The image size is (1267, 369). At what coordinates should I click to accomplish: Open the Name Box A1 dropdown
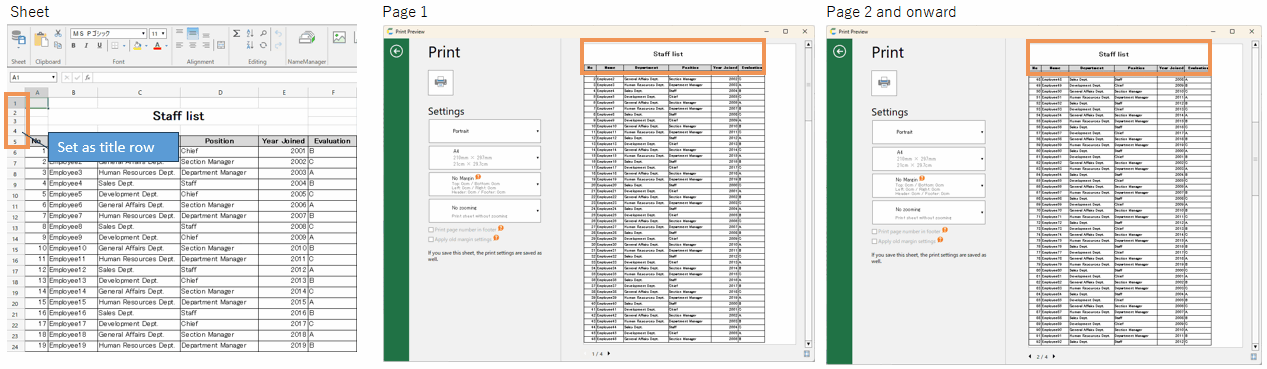[x=53, y=77]
